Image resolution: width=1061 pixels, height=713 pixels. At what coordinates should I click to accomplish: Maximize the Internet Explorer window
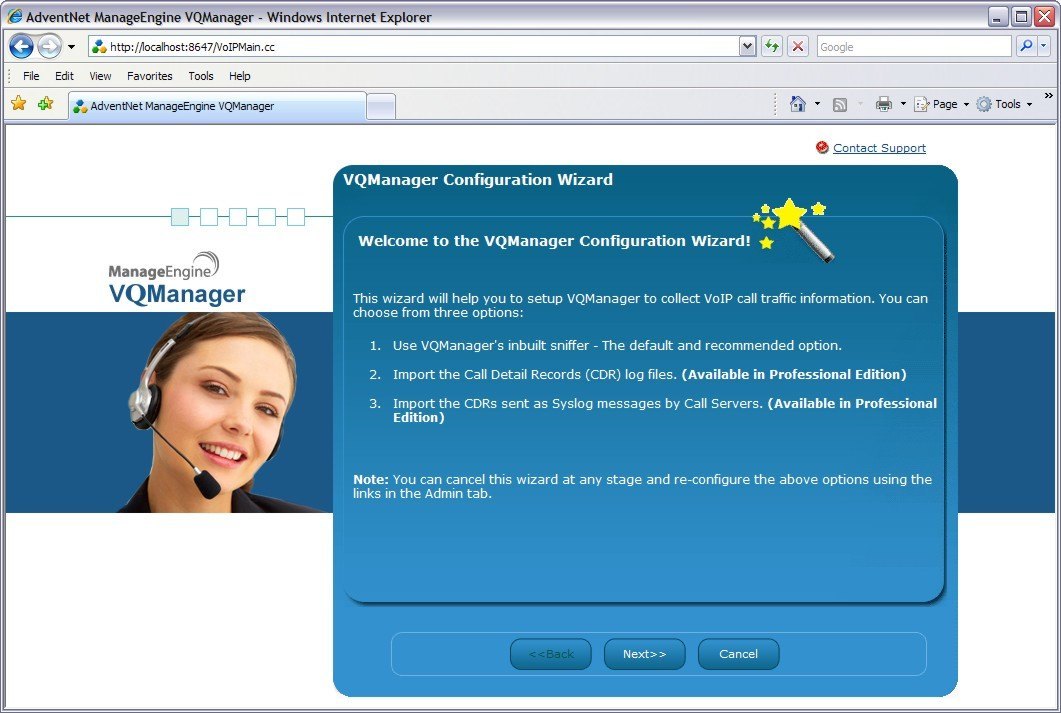(x=1022, y=17)
